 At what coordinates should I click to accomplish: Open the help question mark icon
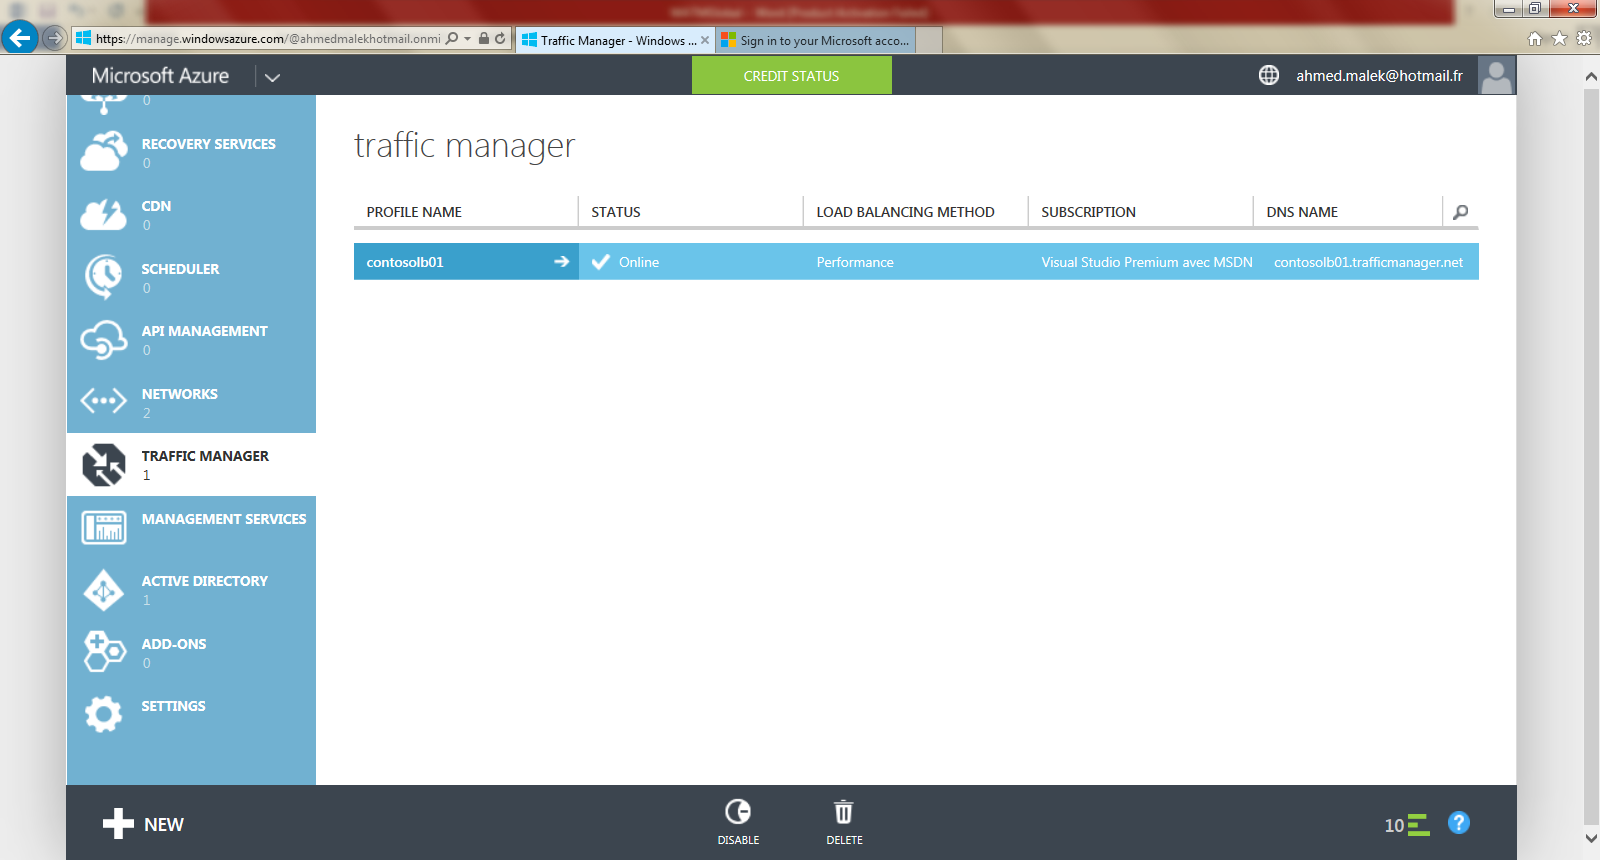1459,823
